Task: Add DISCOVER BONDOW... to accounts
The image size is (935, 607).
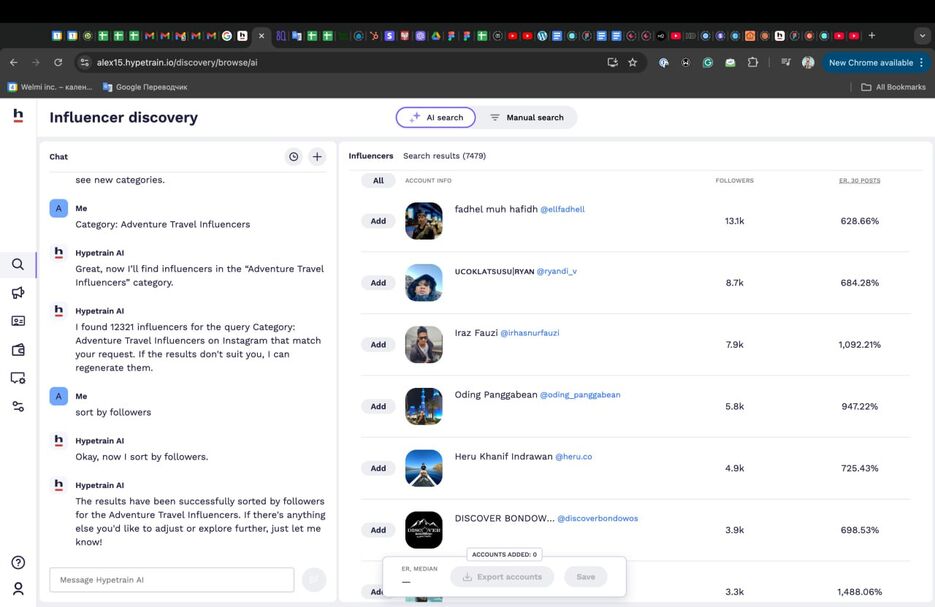Action: (378, 530)
